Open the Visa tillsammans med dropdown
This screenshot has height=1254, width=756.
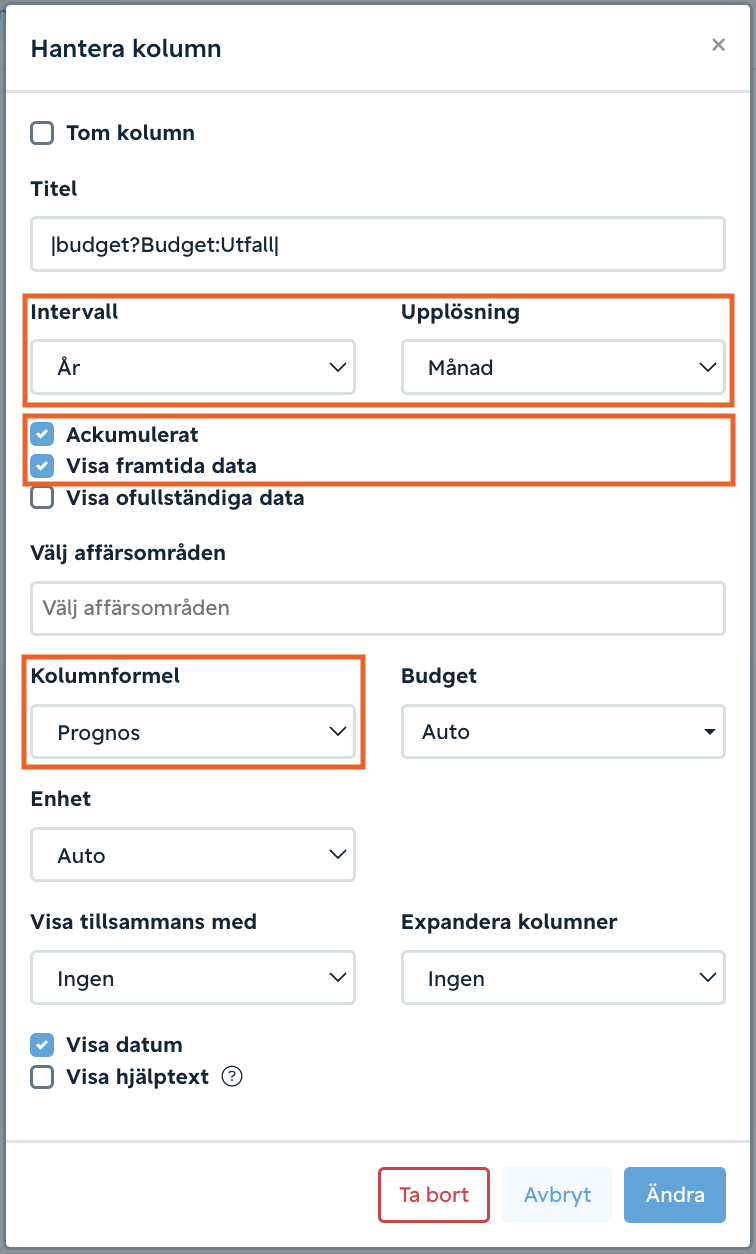pos(193,978)
